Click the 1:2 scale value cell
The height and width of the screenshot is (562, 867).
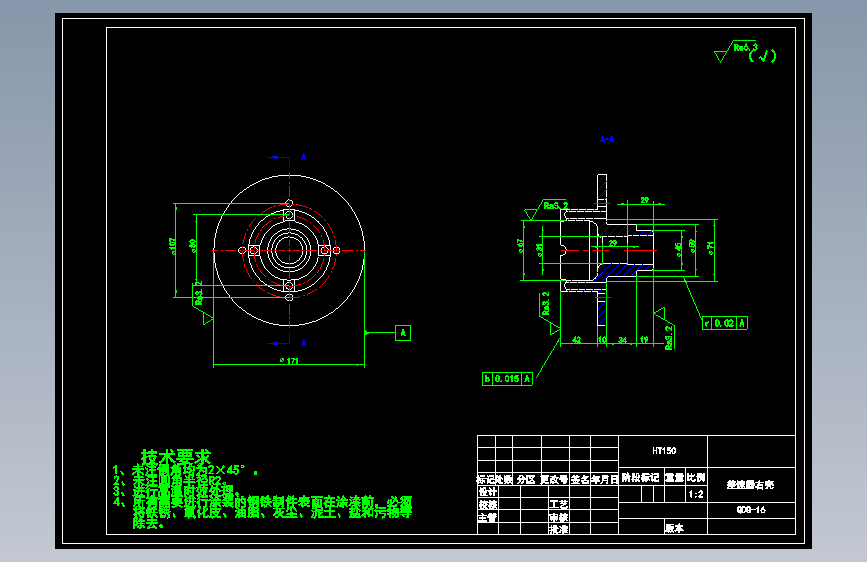click(696, 494)
